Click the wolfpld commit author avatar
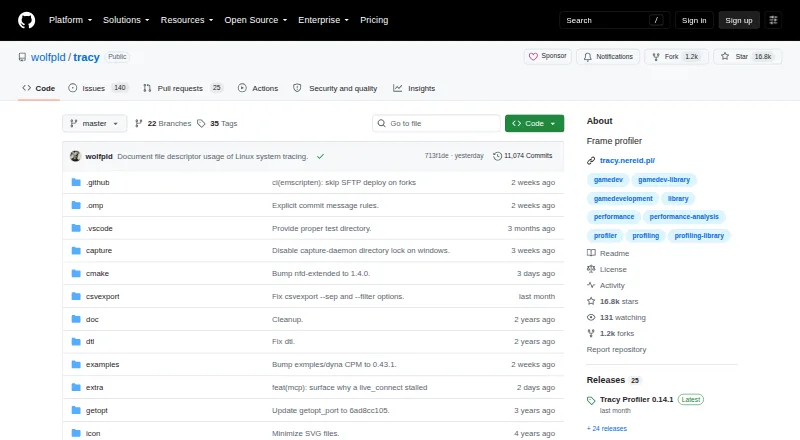The image size is (800, 440). pyautogui.click(x=76, y=156)
